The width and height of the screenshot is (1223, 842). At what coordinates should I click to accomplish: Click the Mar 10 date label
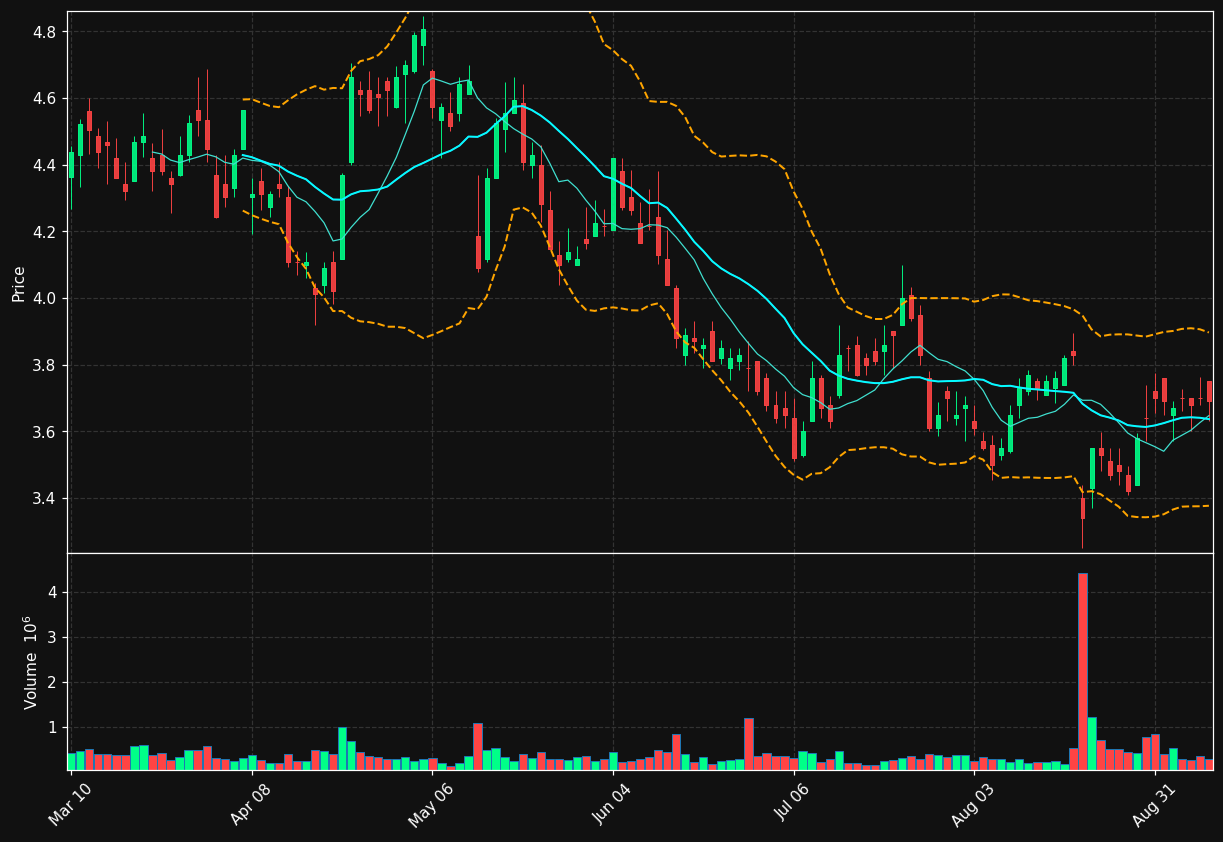pyautogui.click(x=70, y=803)
